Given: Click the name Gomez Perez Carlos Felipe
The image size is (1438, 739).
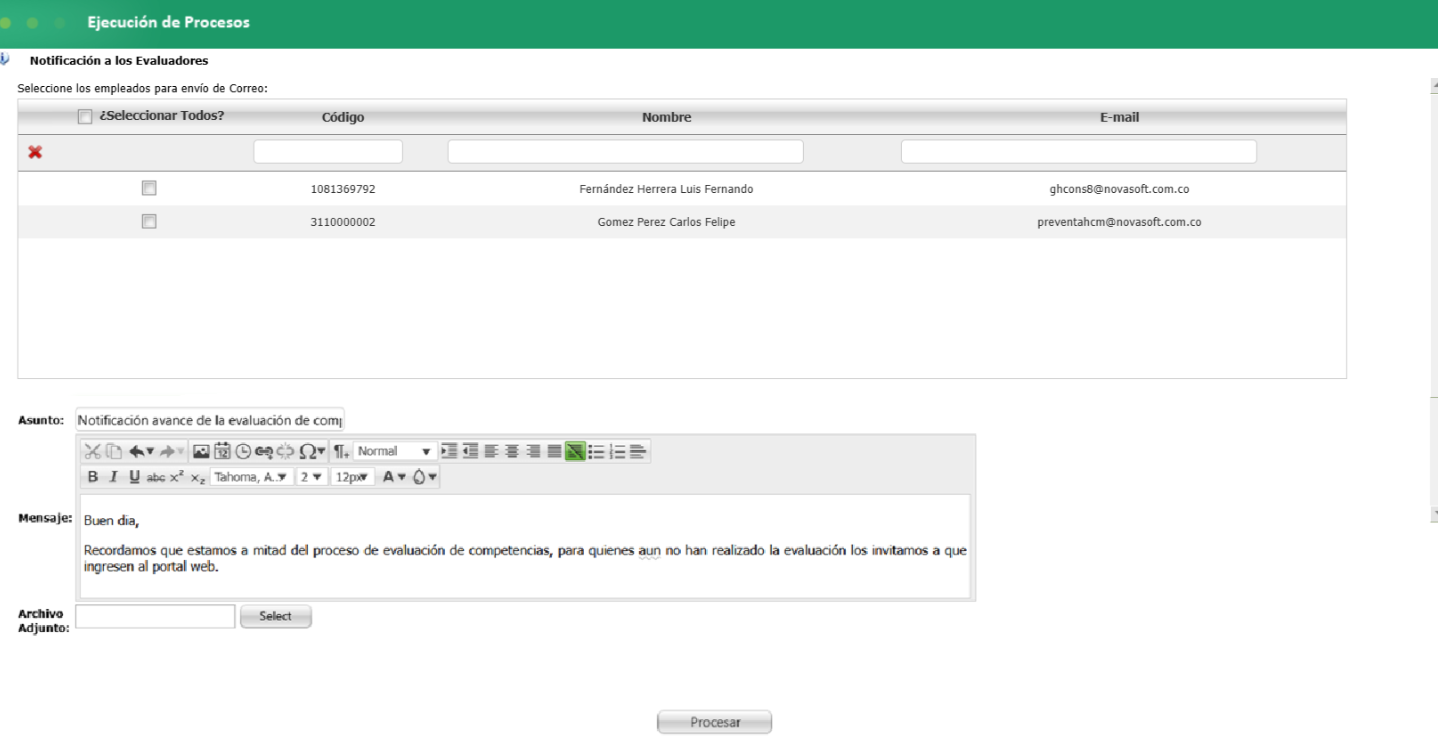Looking at the screenshot, I should 666,222.
